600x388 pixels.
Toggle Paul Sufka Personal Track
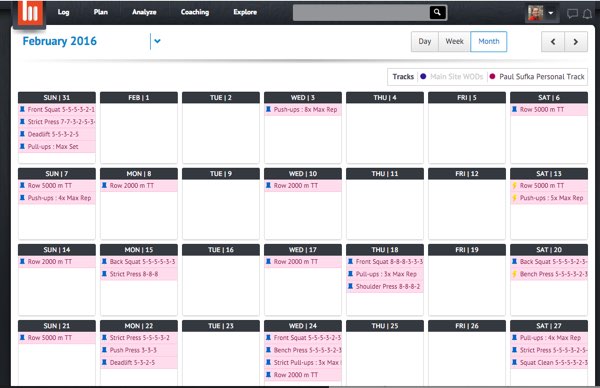click(x=537, y=77)
